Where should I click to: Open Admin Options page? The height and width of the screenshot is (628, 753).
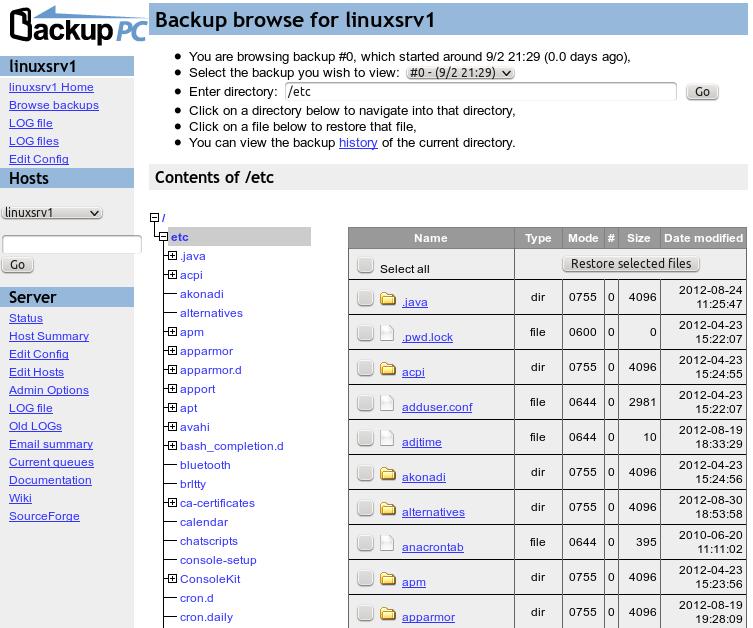pyautogui.click(x=49, y=390)
